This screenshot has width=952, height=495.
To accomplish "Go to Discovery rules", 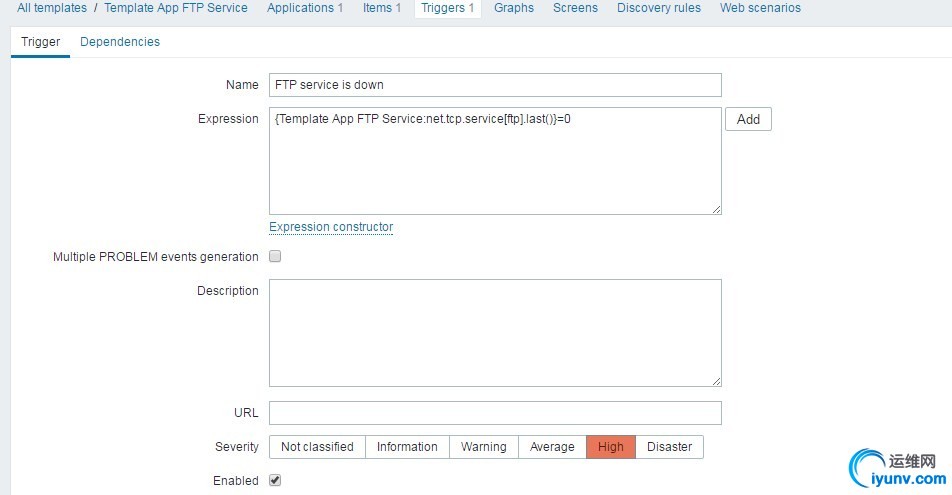I will pos(659,8).
